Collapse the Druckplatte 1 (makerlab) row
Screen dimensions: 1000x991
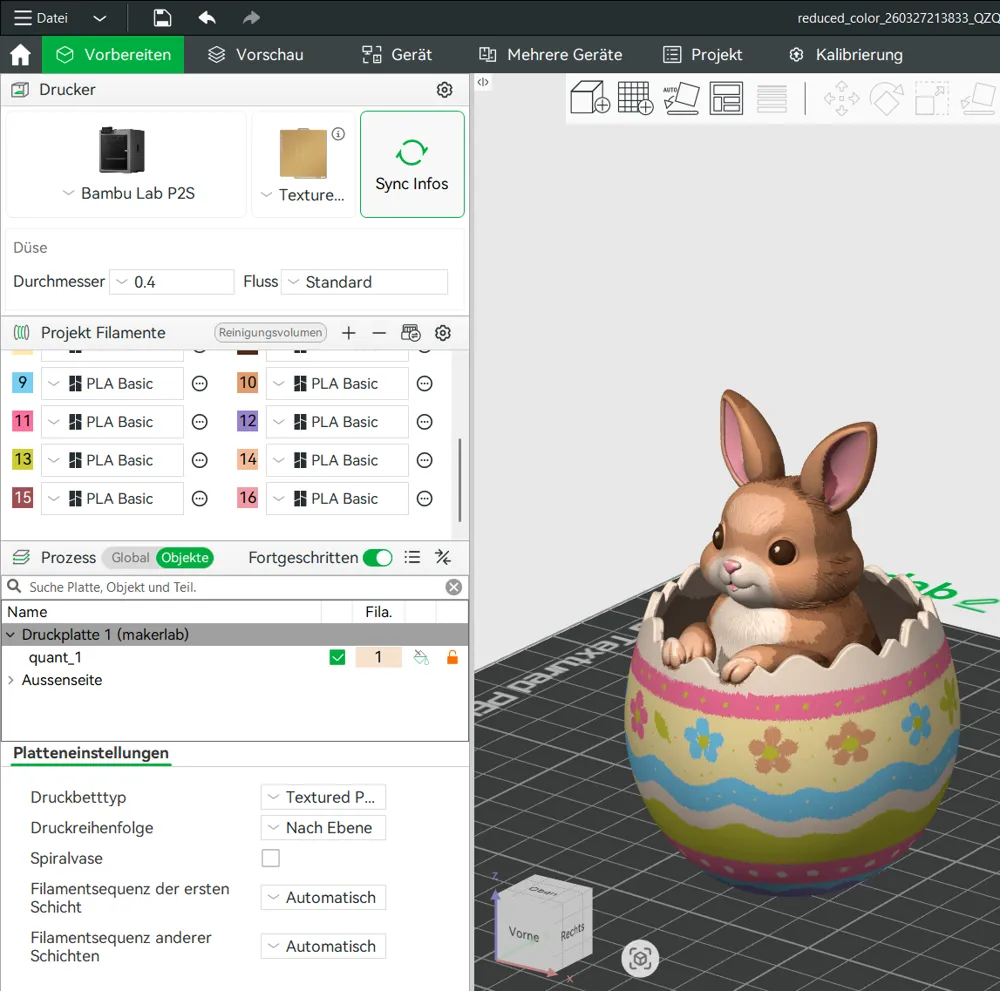click(x=11, y=635)
